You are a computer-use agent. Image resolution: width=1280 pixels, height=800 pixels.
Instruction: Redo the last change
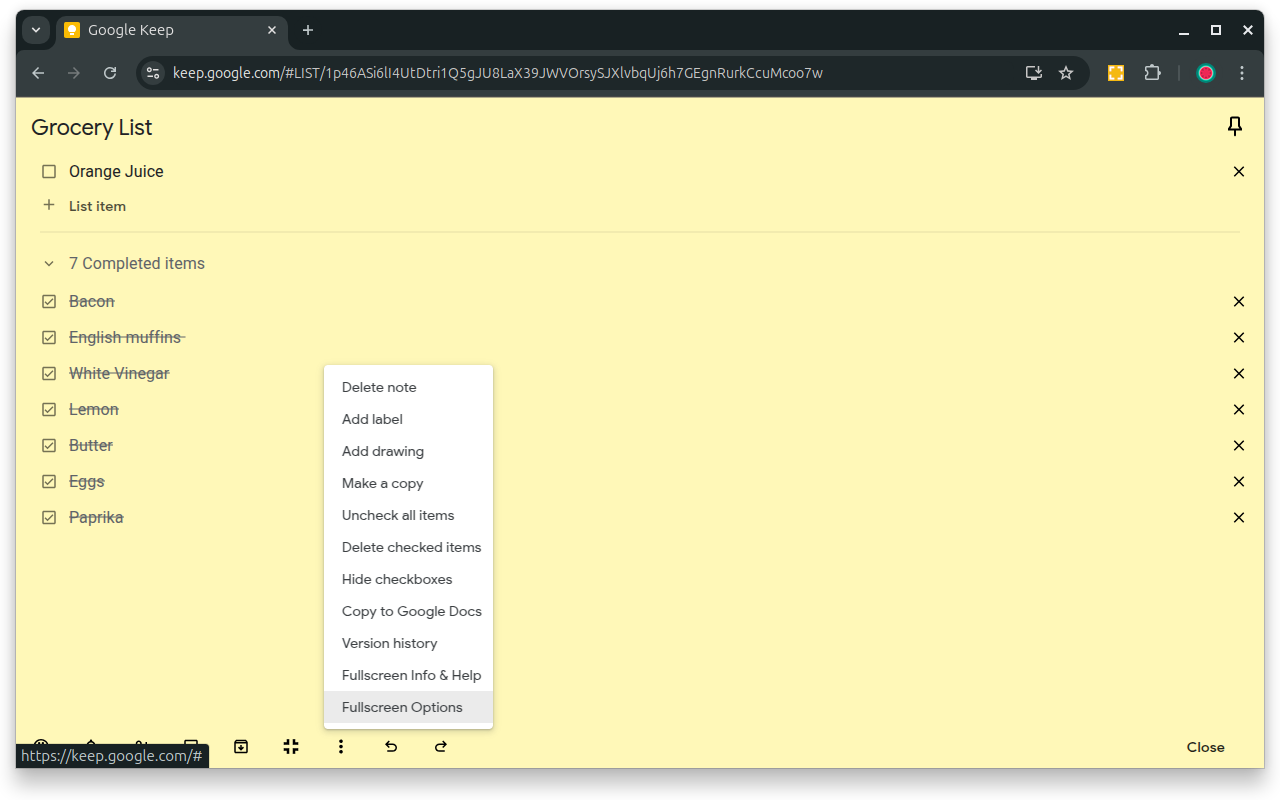(x=441, y=746)
